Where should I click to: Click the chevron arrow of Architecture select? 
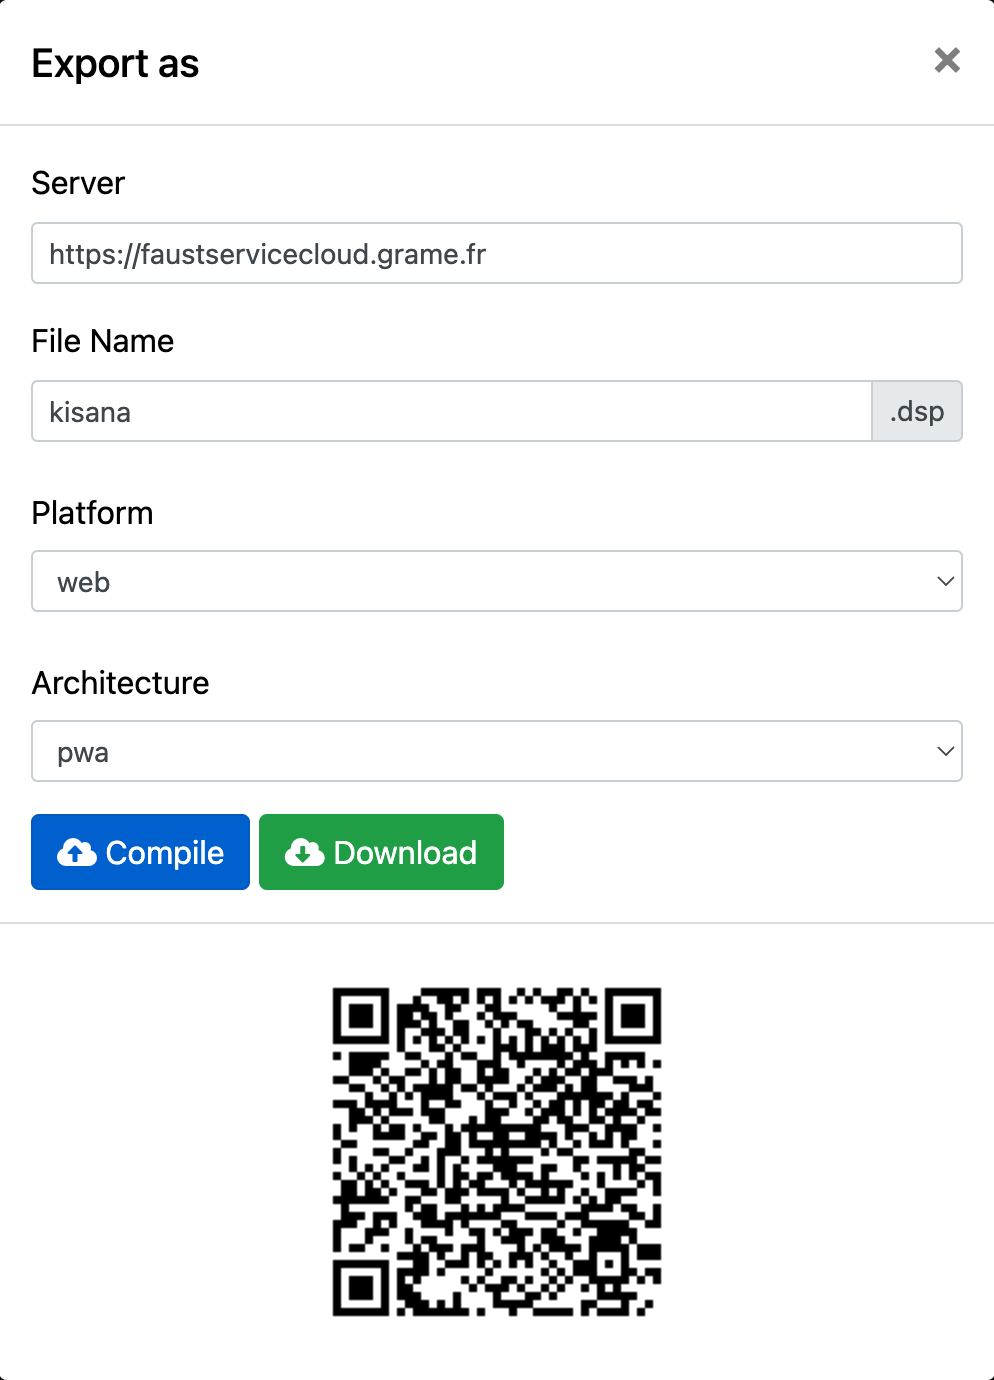[945, 751]
